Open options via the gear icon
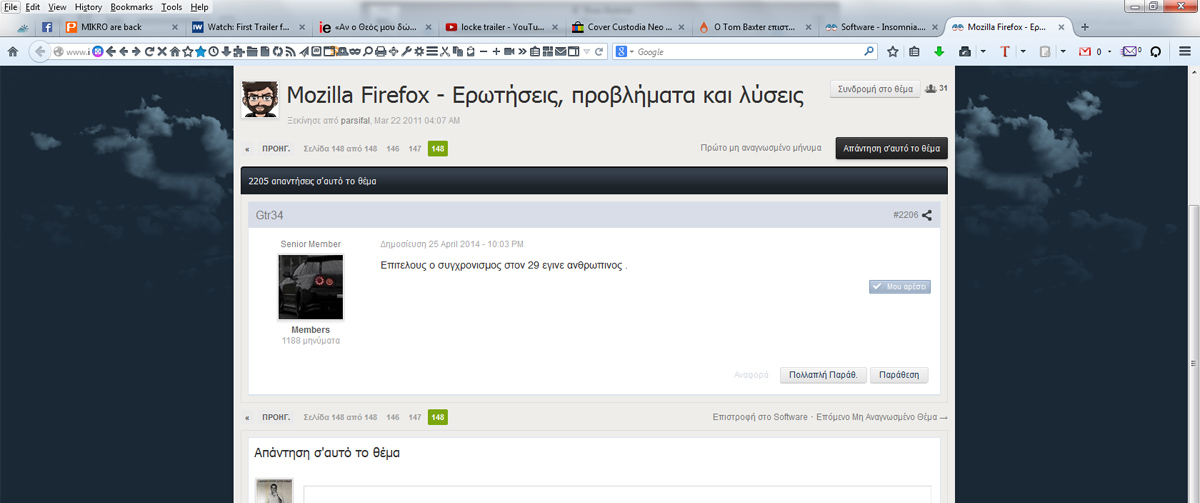This screenshot has width=1200, height=503. (419, 51)
